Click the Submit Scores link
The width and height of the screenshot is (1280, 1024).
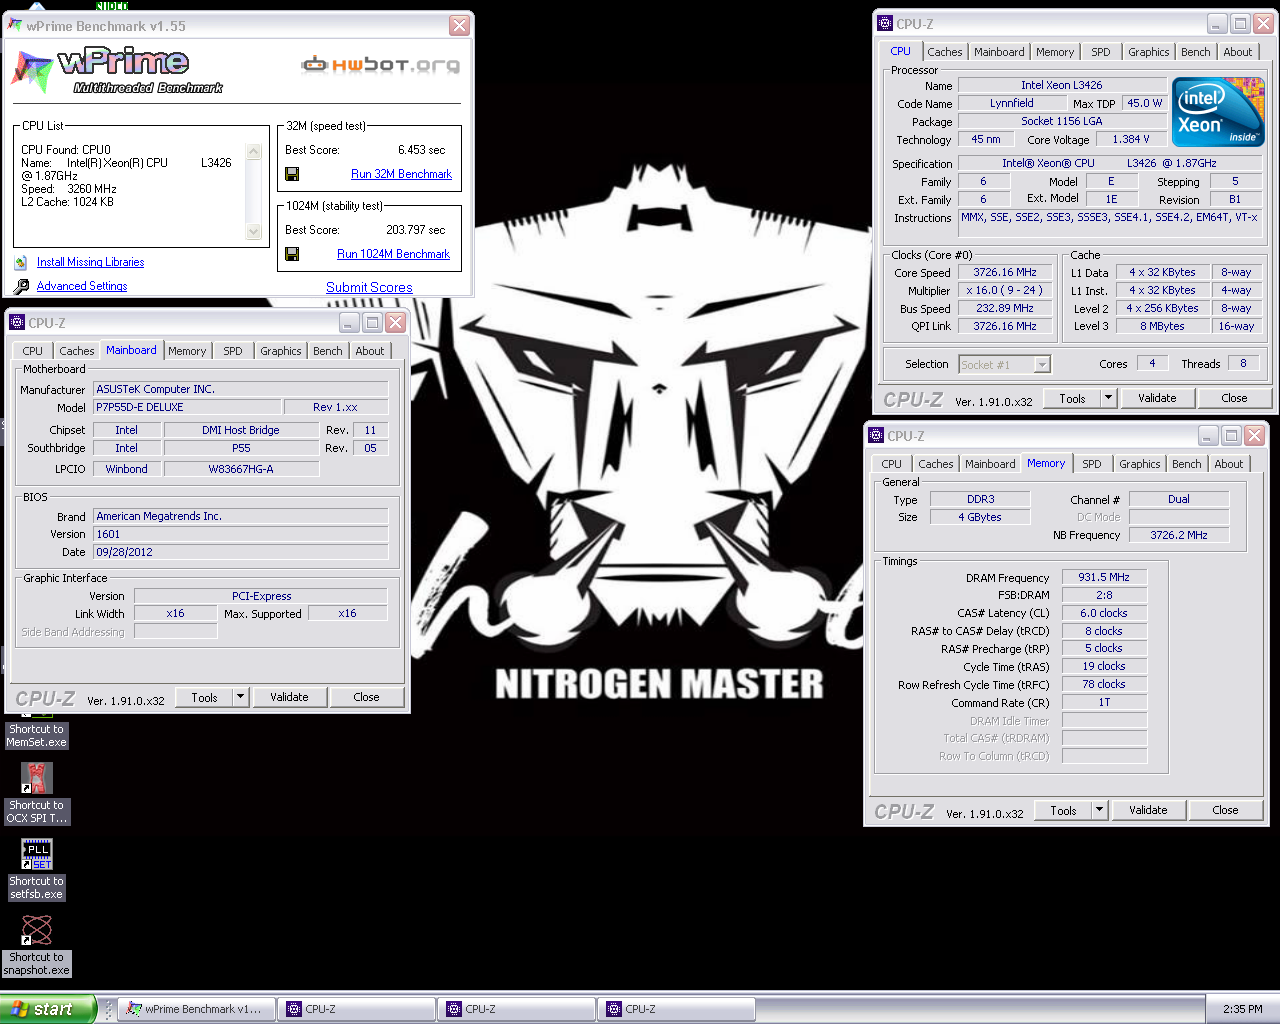point(369,287)
